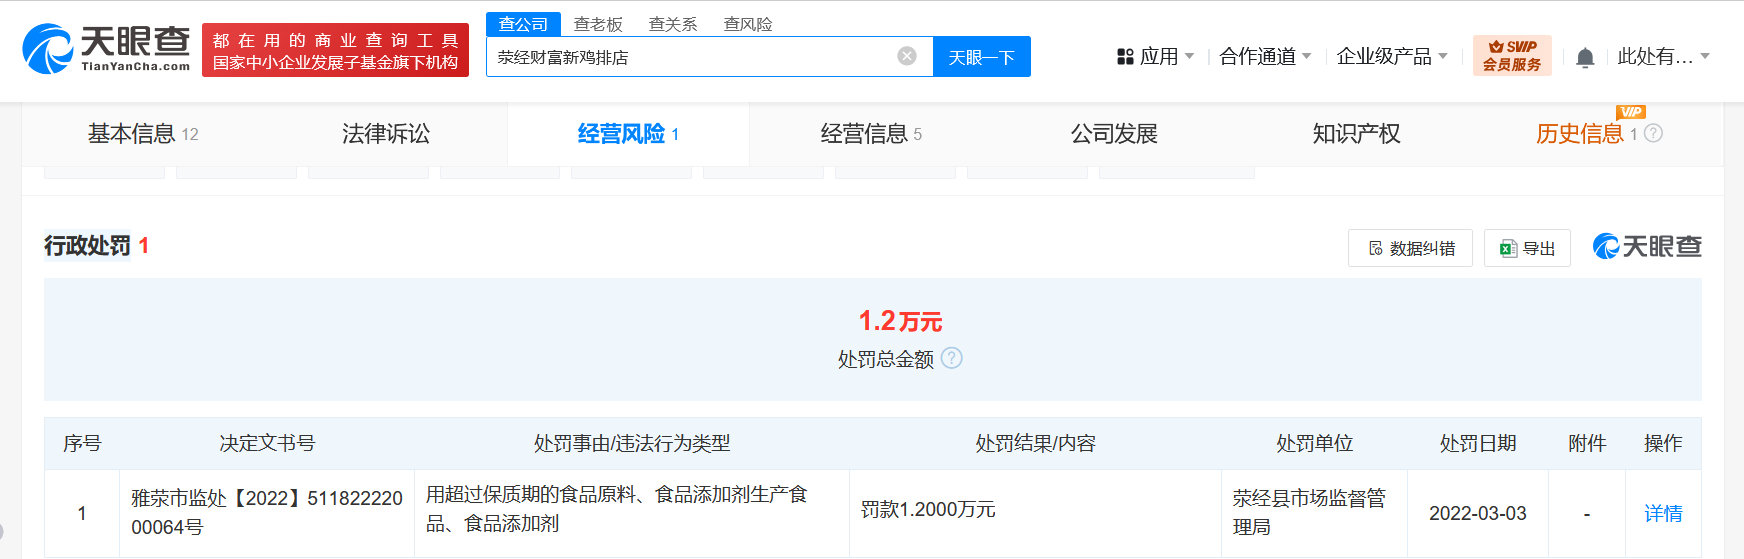
Task: Click the 决定文书号 column header
Action: click(x=267, y=443)
